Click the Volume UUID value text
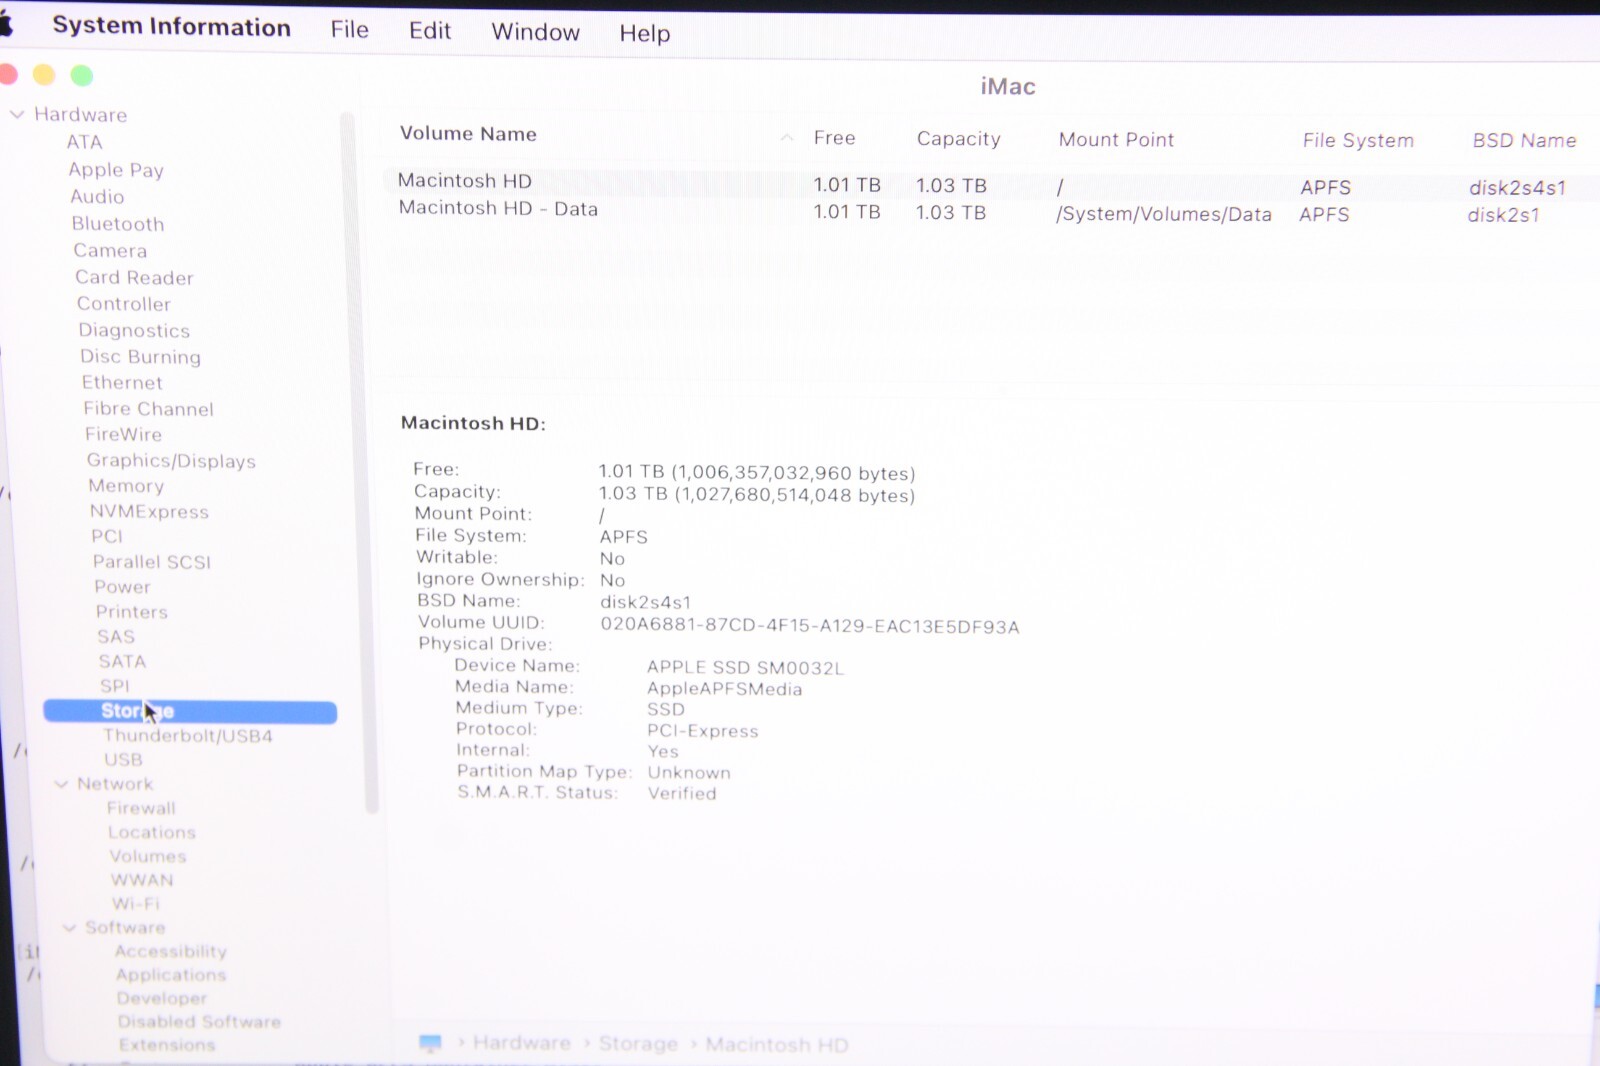 pyautogui.click(x=810, y=626)
